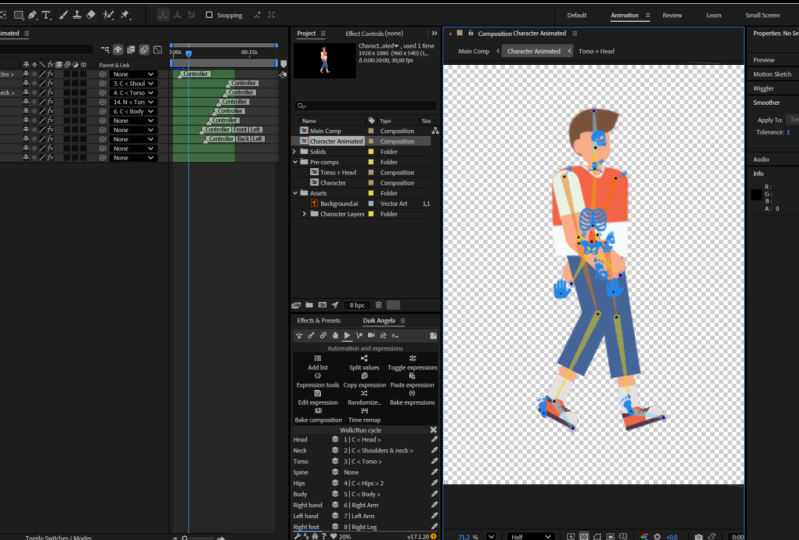Image resolution: width=799 pixels, height=540 pixels.
Task: Switch to the Default workspace
Action: 576,15
